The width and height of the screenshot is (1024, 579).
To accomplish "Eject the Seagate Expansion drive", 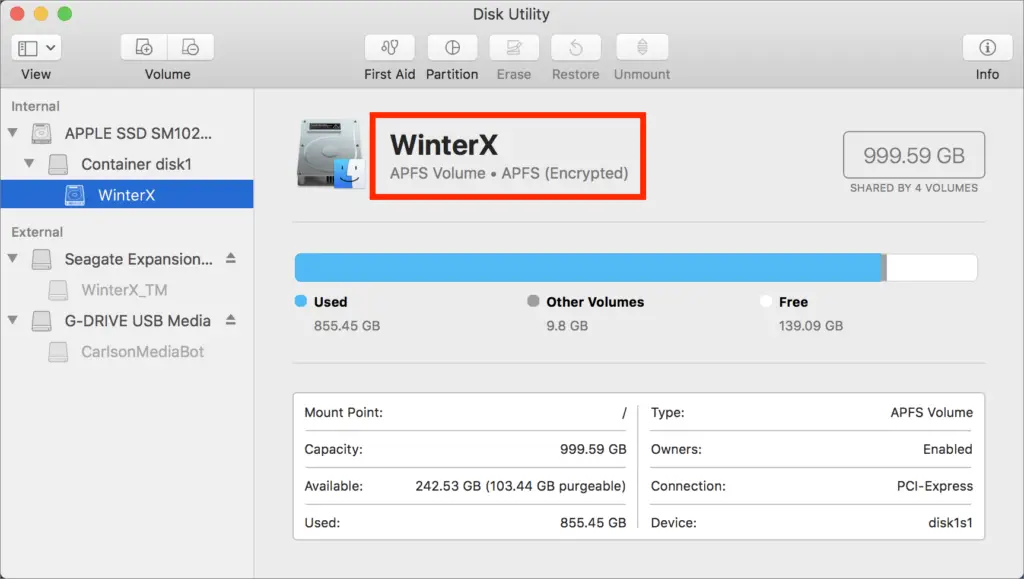I will click(x=228, y=260).
